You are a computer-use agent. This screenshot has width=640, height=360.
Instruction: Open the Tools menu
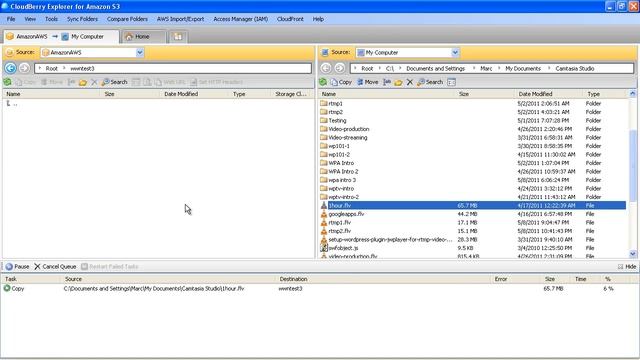pos(51,19)
